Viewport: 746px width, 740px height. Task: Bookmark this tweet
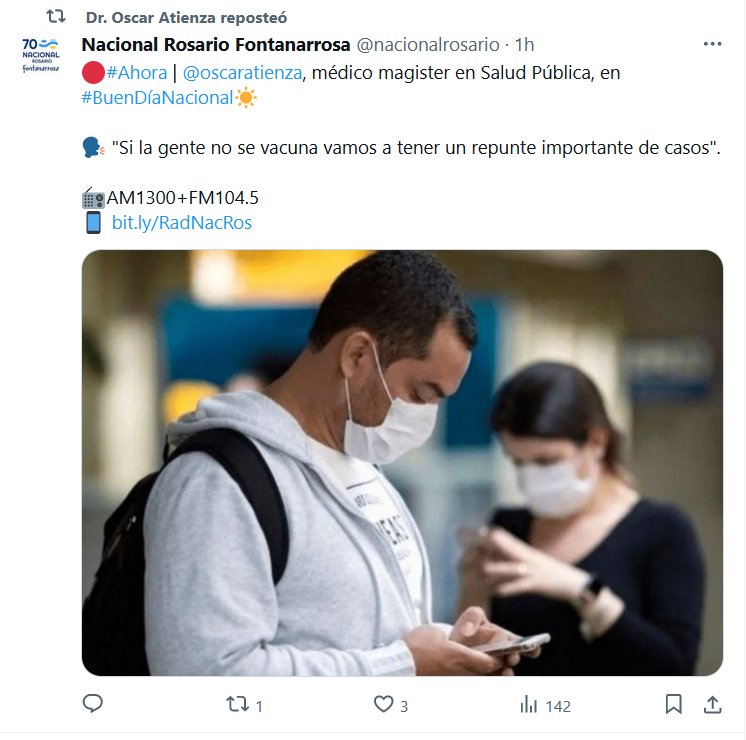673,704
